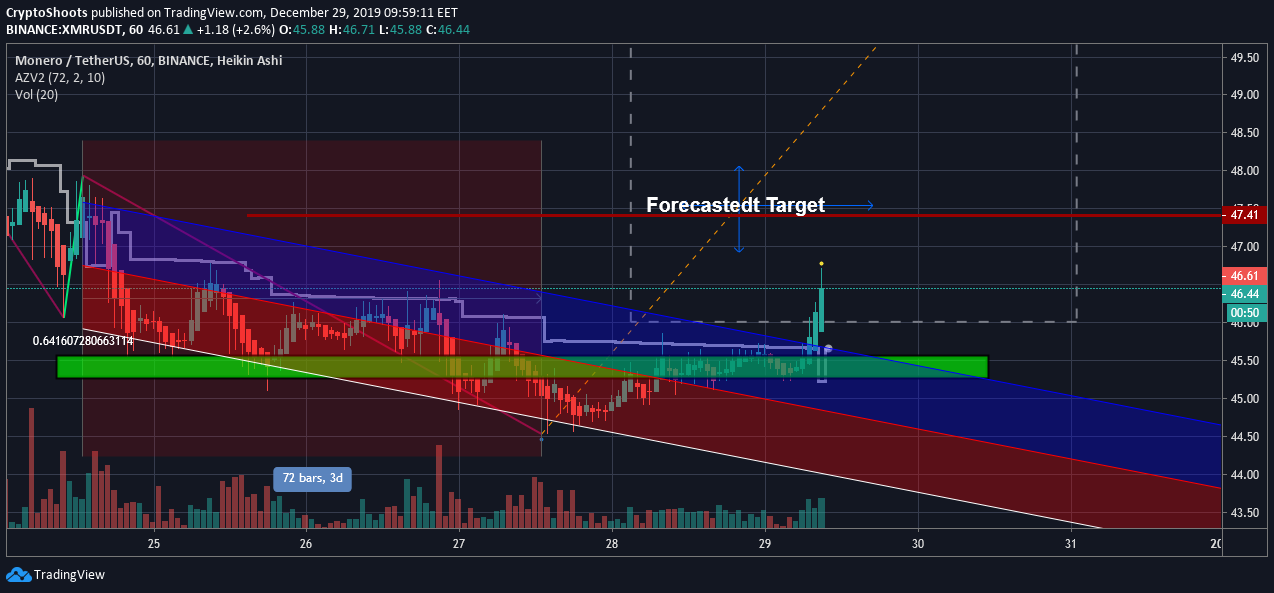Image resolution: width=1274 pixels, height=593 pixels.
Task: Select the Vol (20) indicator label
Action: pos(35,95)
